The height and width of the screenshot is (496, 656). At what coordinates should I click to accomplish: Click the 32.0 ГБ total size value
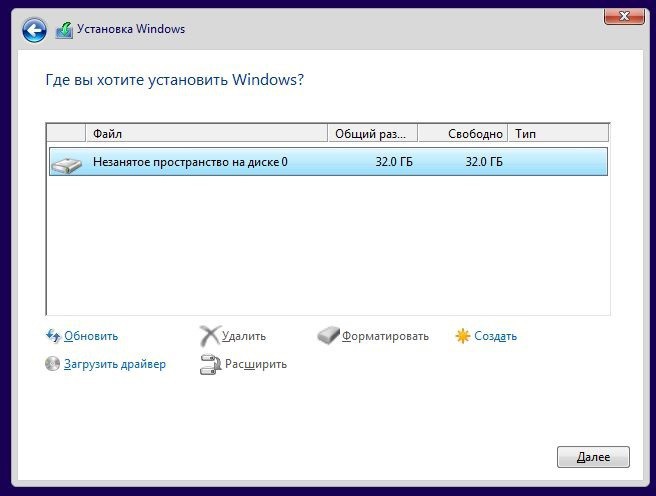(x=394, y=162)
